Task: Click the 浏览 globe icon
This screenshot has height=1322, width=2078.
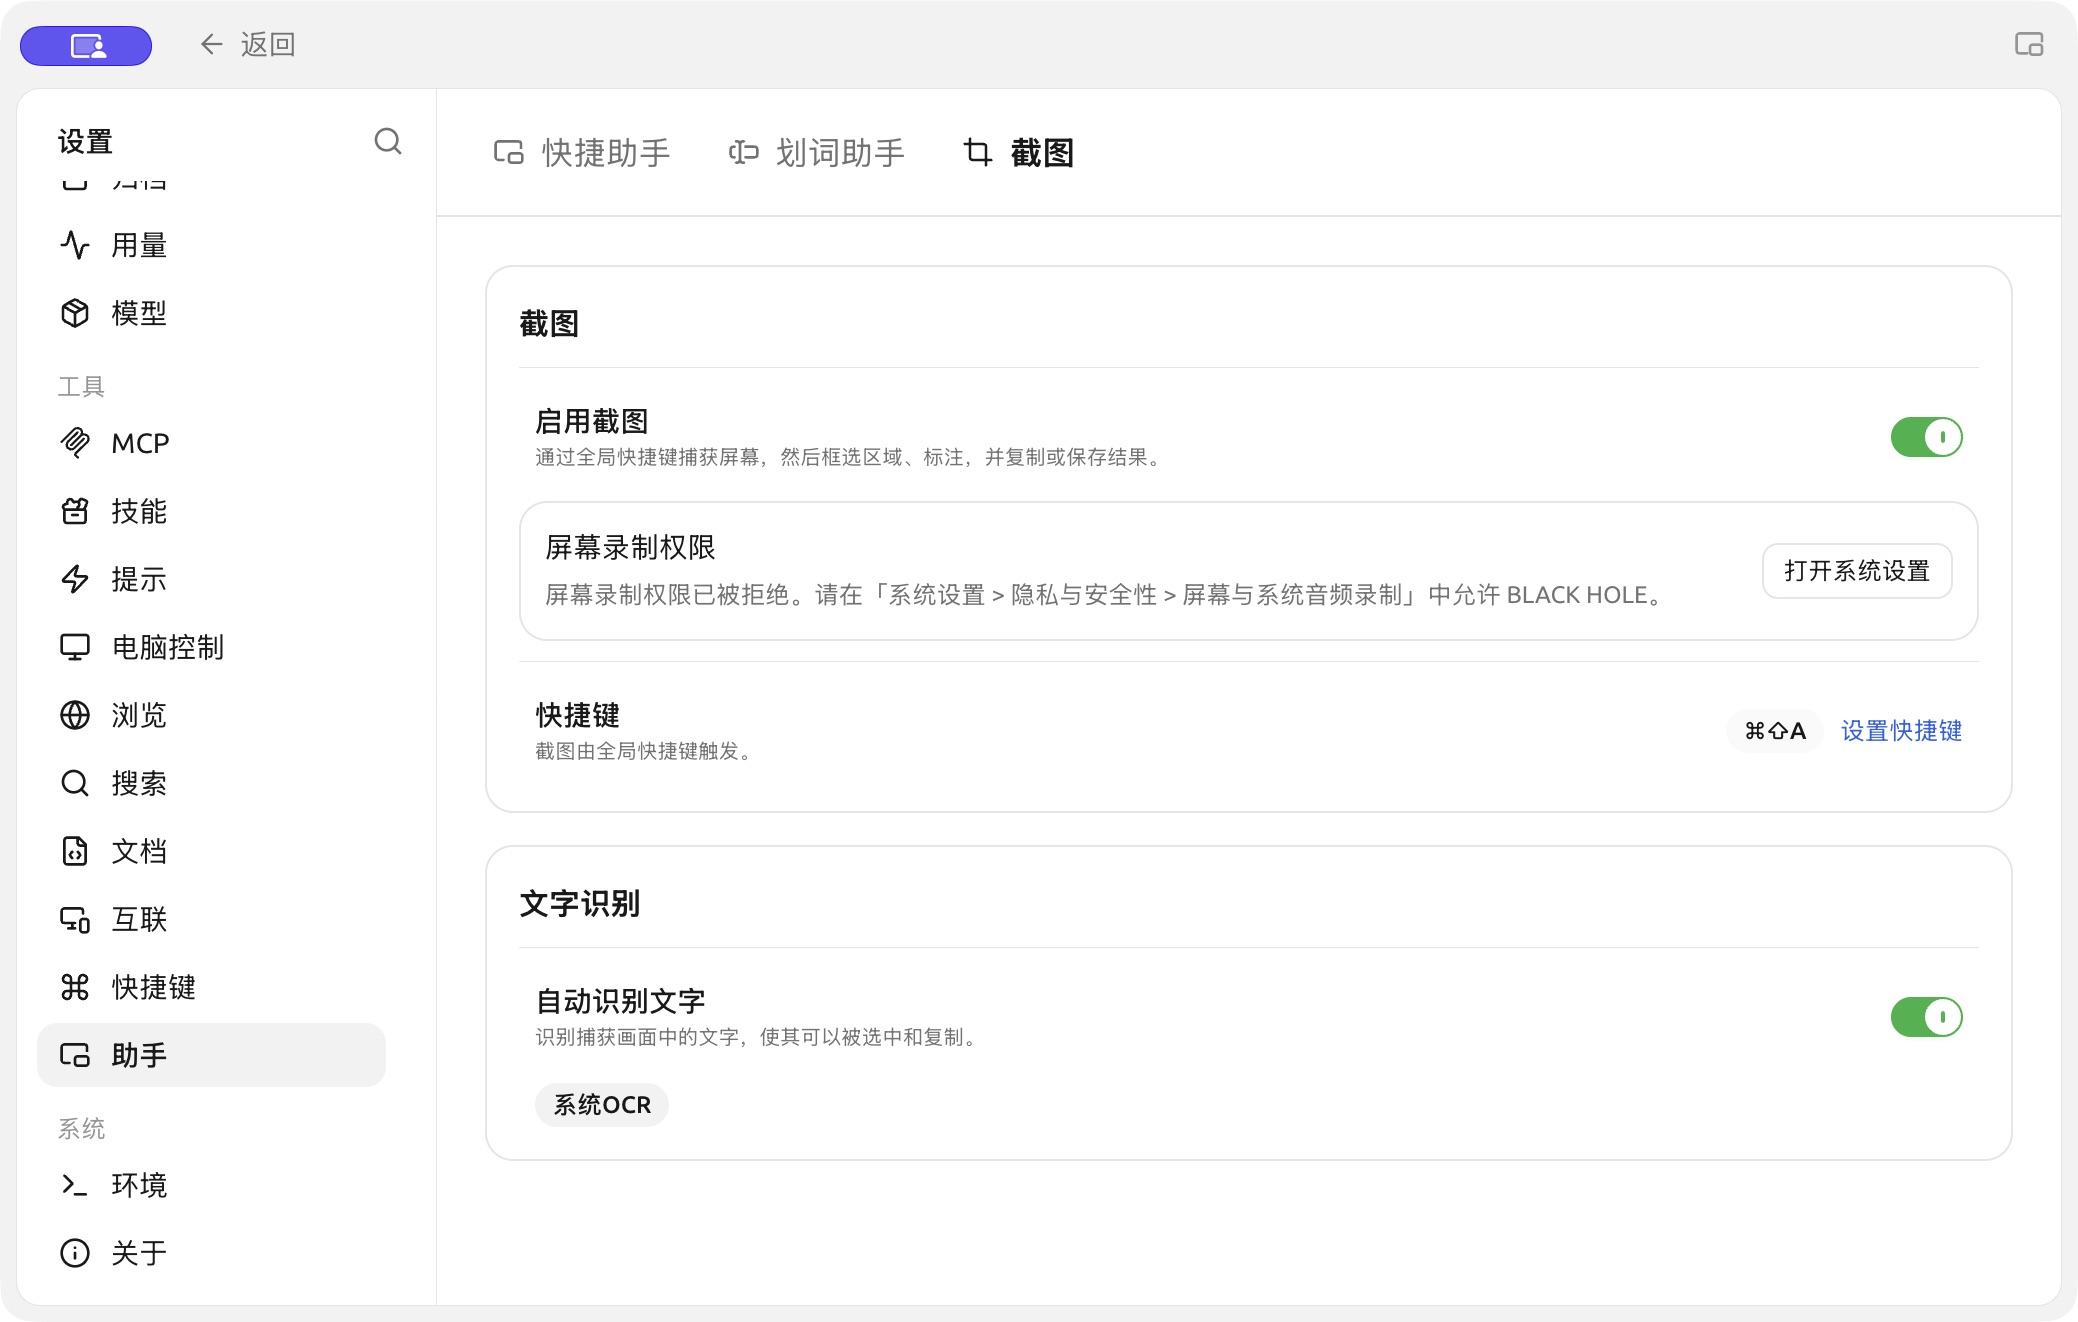Action: 75,715
